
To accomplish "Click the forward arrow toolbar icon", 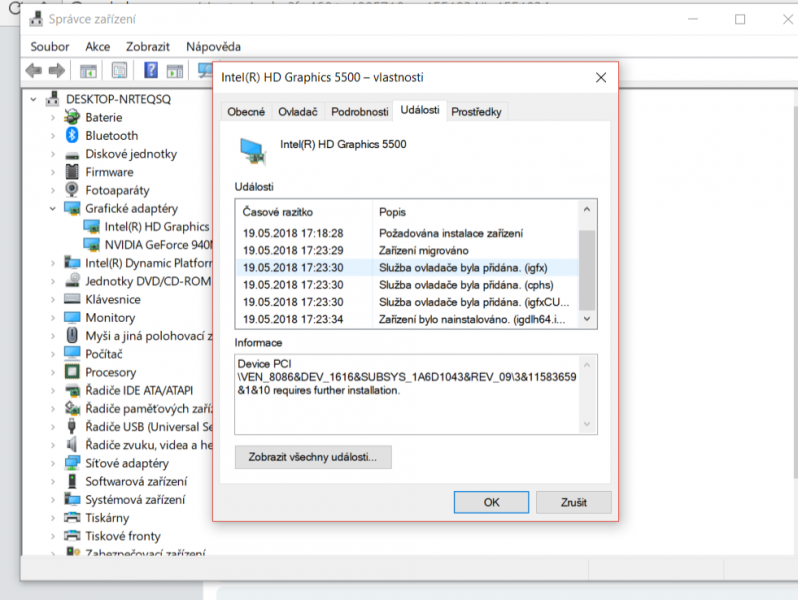I will [56, 71].
